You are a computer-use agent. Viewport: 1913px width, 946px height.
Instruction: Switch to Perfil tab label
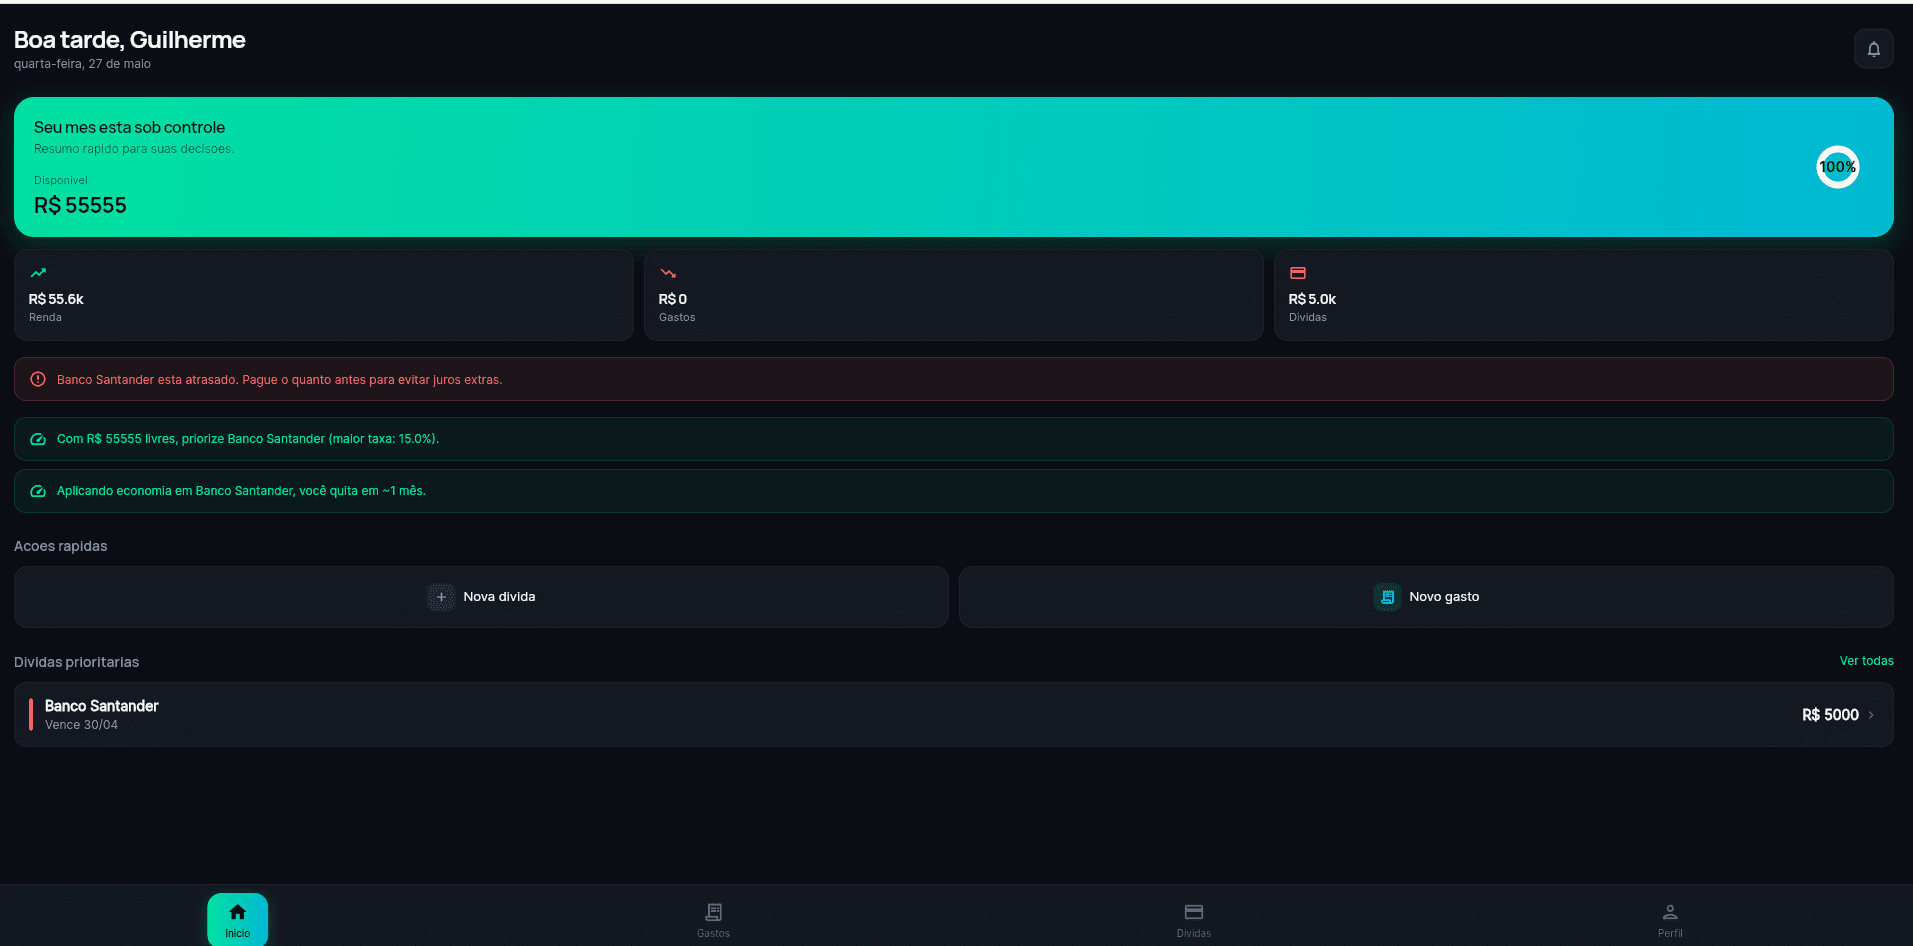pyautogui.click(x=1670, y=933)
